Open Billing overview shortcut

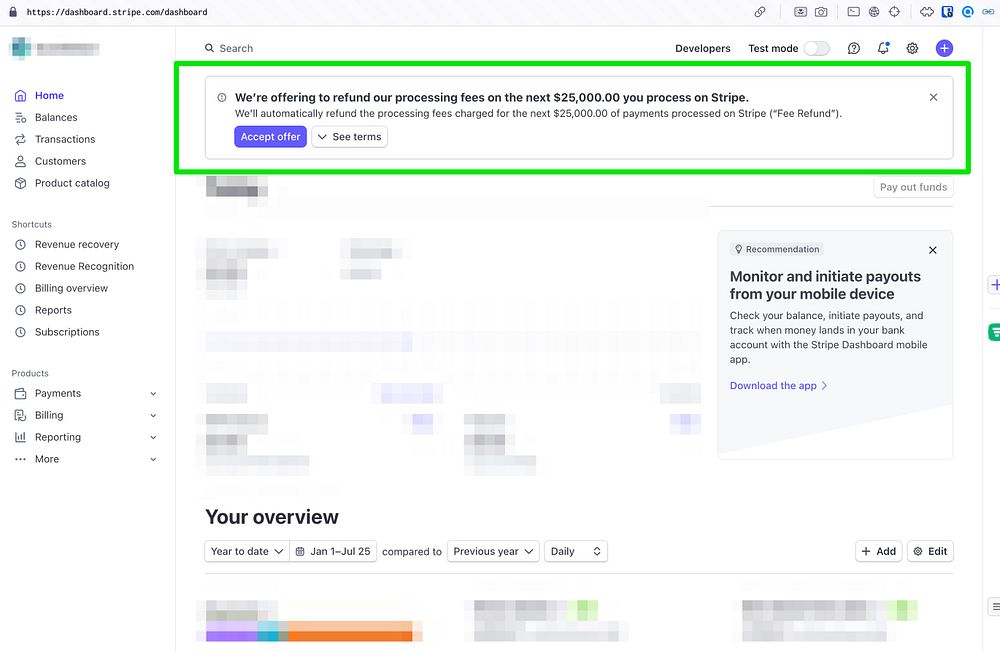[x=71, y=288]
